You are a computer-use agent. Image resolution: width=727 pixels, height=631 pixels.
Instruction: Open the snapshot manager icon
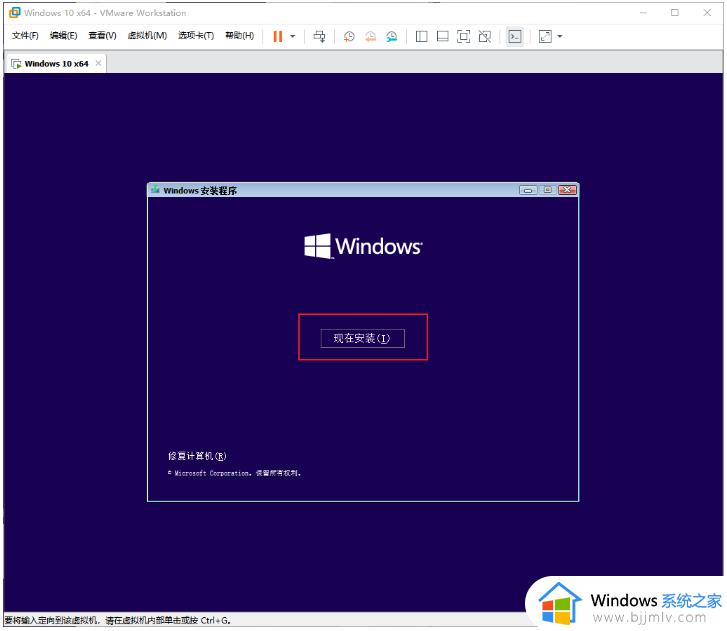(392, 36)
